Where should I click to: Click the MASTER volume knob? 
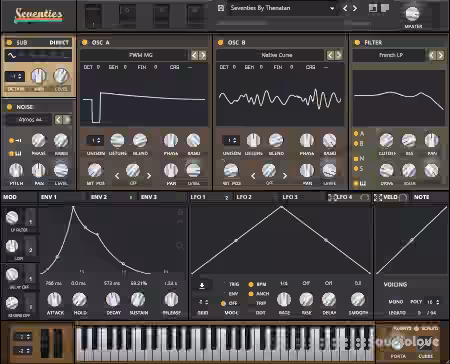click(x=413, y=14)
